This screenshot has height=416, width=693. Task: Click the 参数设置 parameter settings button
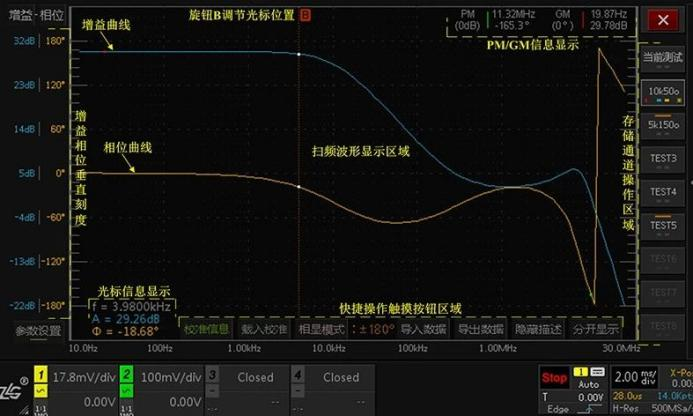(37, 330)
